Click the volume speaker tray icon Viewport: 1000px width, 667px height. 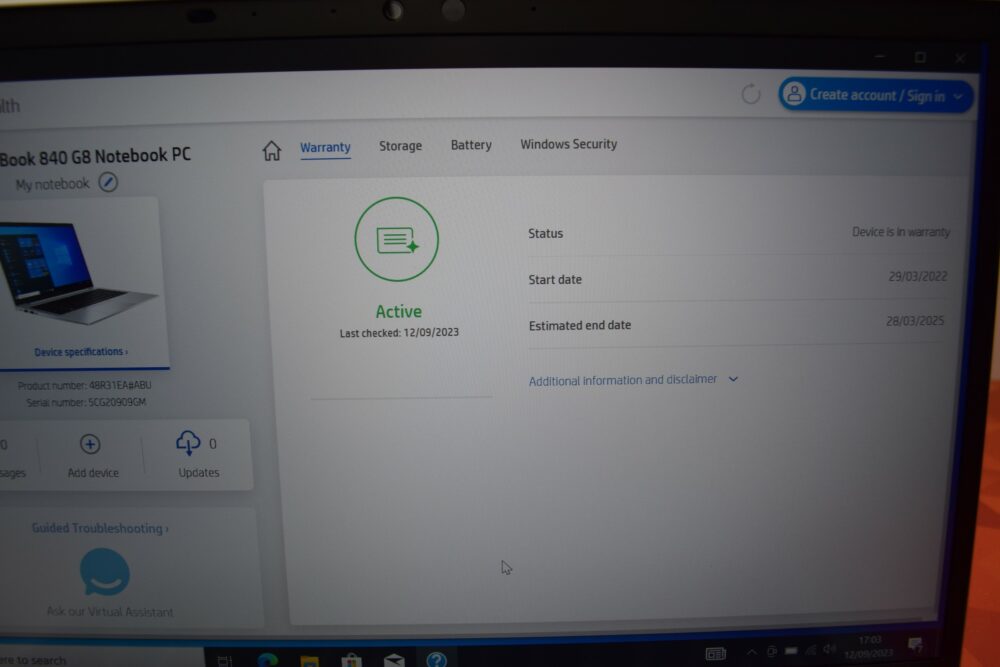(x=829, y=649)
